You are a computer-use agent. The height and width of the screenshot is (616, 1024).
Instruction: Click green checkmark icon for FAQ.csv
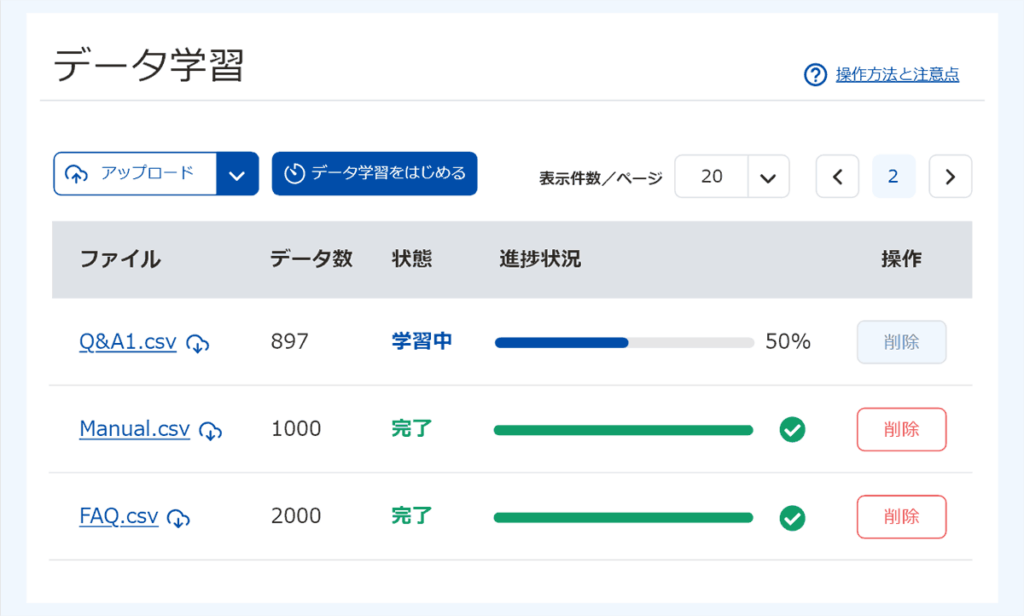[x=792, y=518]
